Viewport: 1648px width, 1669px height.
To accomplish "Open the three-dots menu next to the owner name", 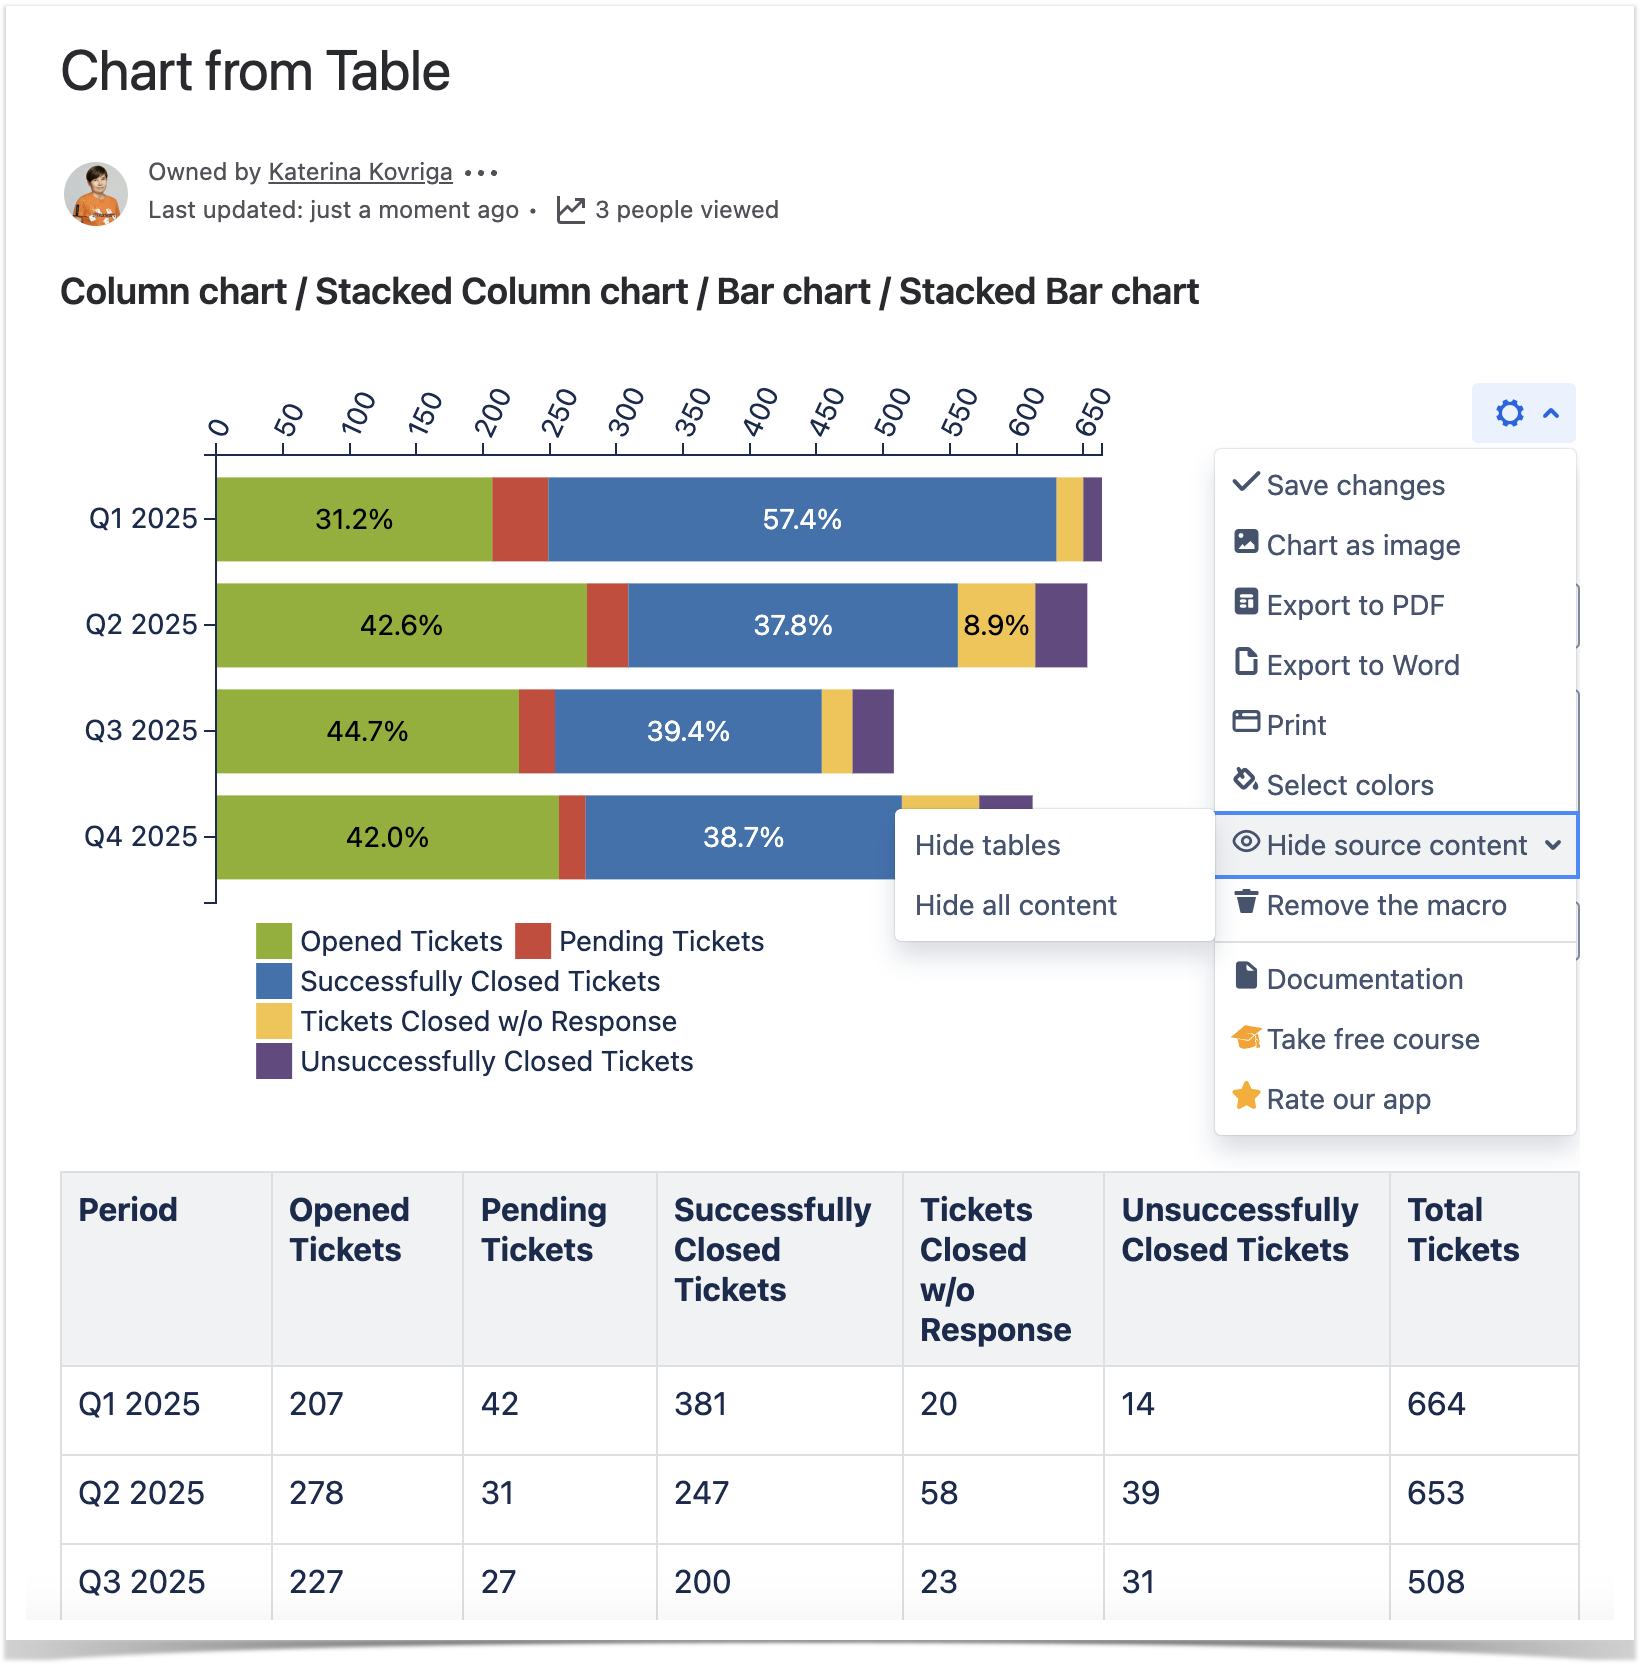I will click(x=481, y=173).
